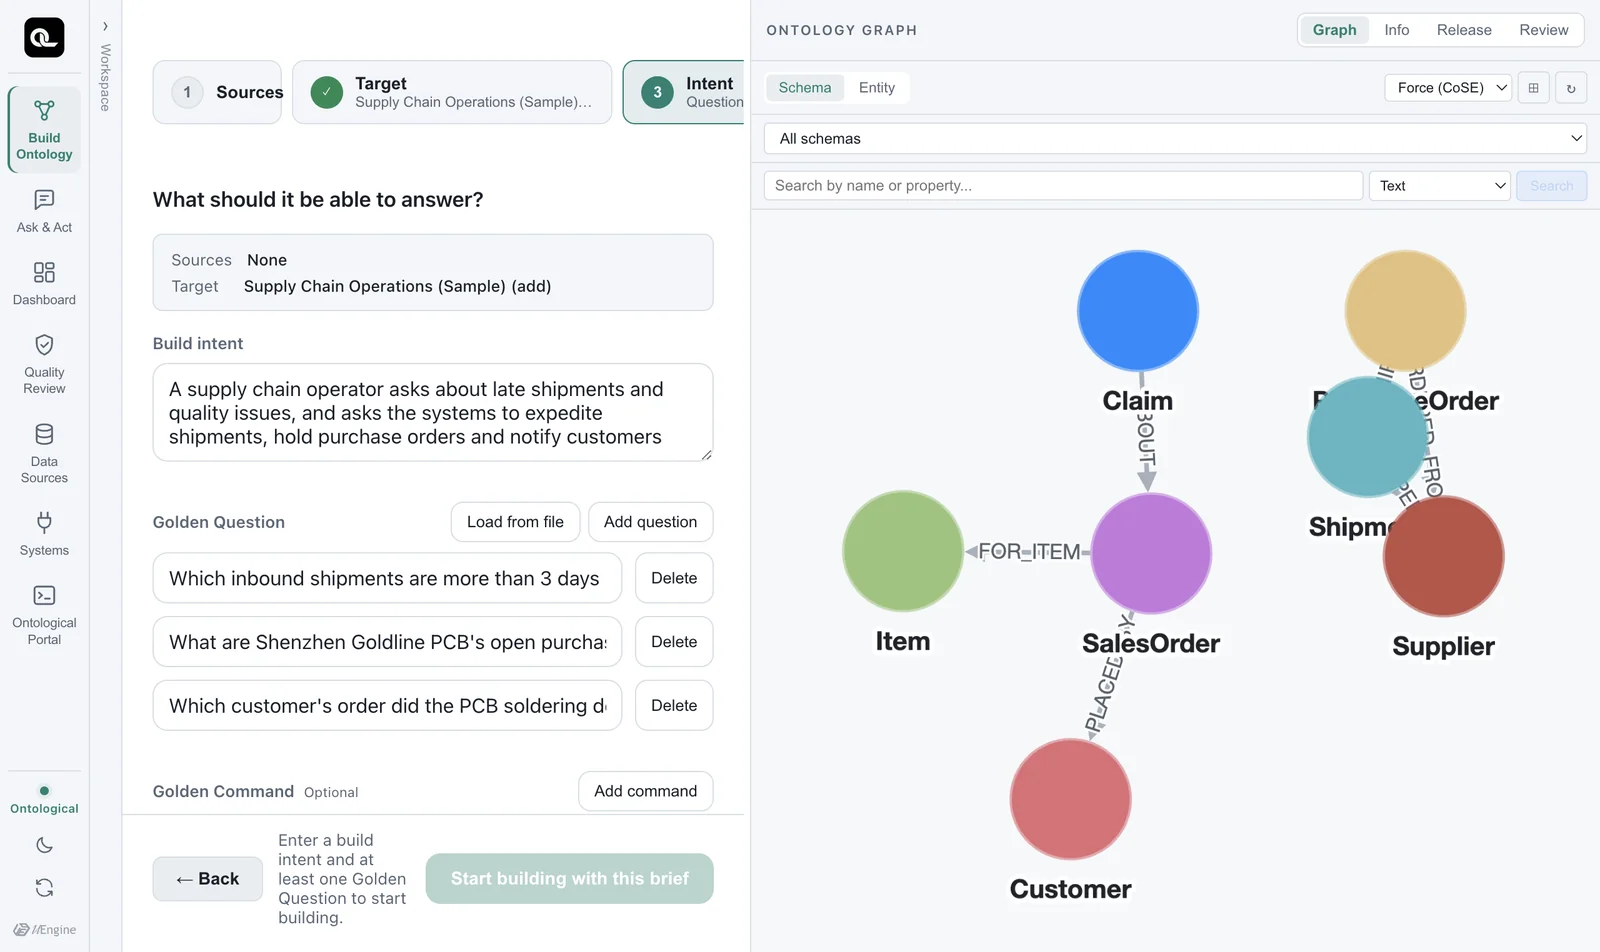
Task: Open Data Sources database icon
Action: [44, 434]
